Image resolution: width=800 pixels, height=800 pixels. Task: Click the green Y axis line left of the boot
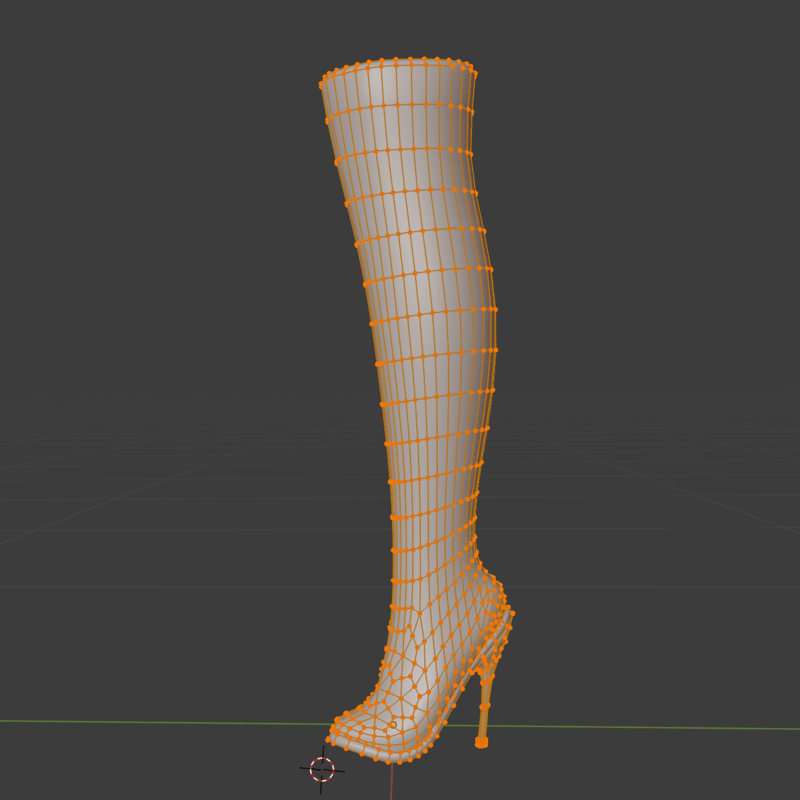coord(150,722)
